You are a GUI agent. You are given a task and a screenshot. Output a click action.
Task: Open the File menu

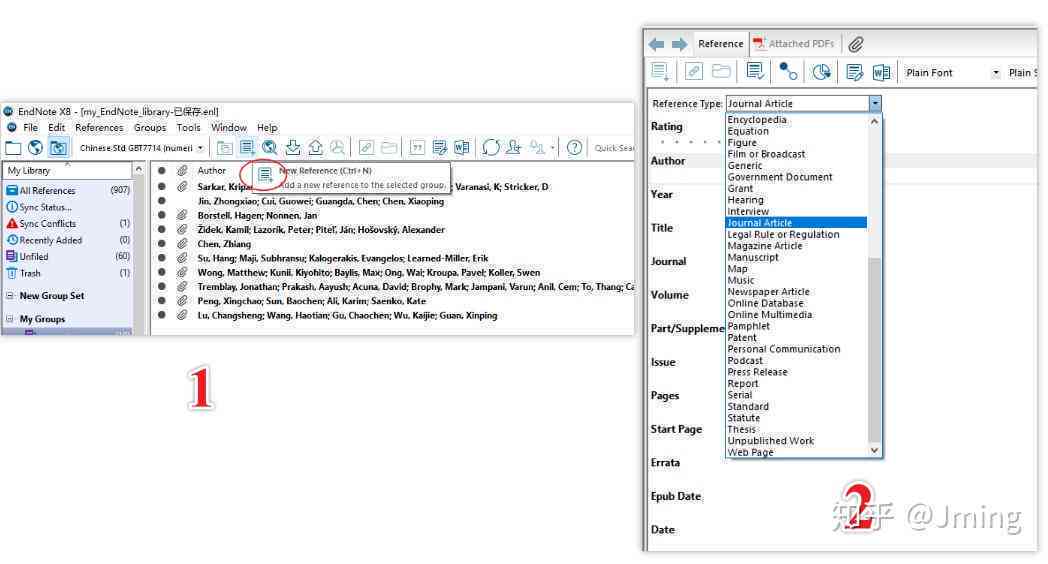click(31, 128)
